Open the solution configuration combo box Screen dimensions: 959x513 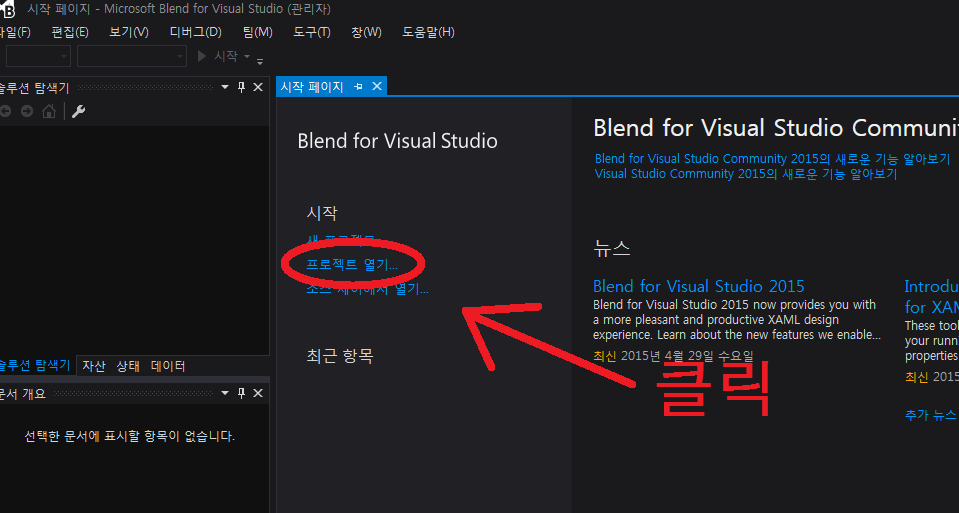(39, 56)
